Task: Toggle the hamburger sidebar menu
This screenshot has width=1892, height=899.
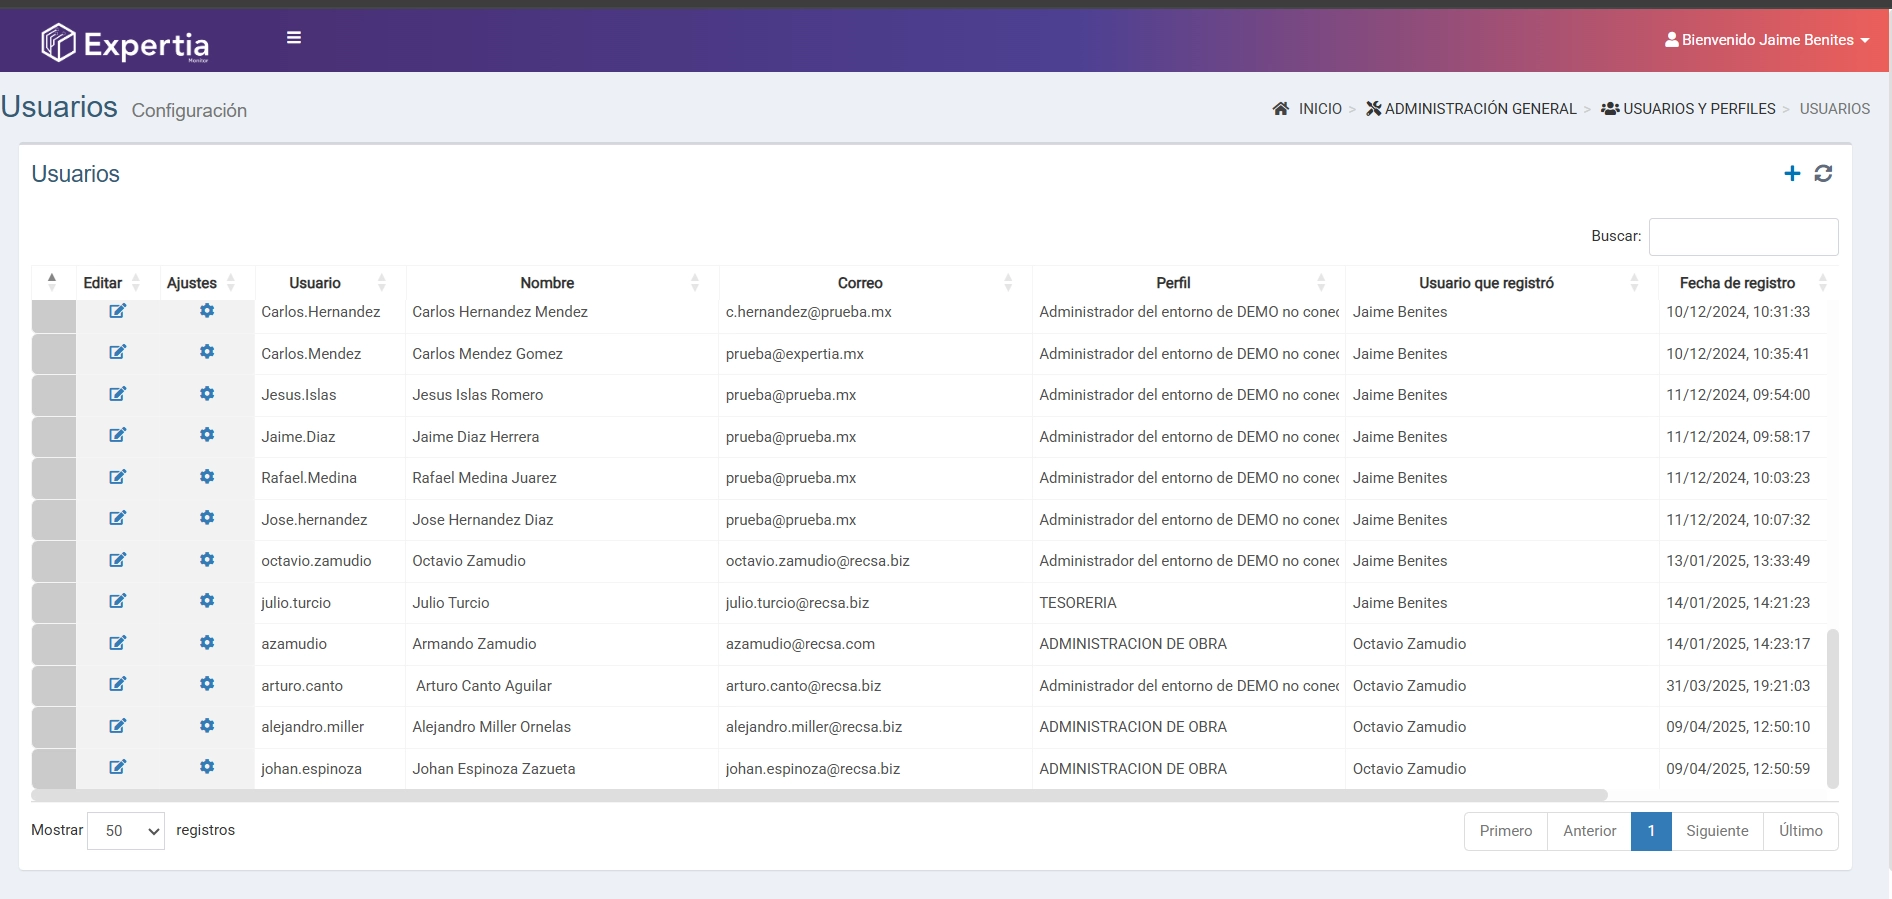Action: [x=294, y=38]
